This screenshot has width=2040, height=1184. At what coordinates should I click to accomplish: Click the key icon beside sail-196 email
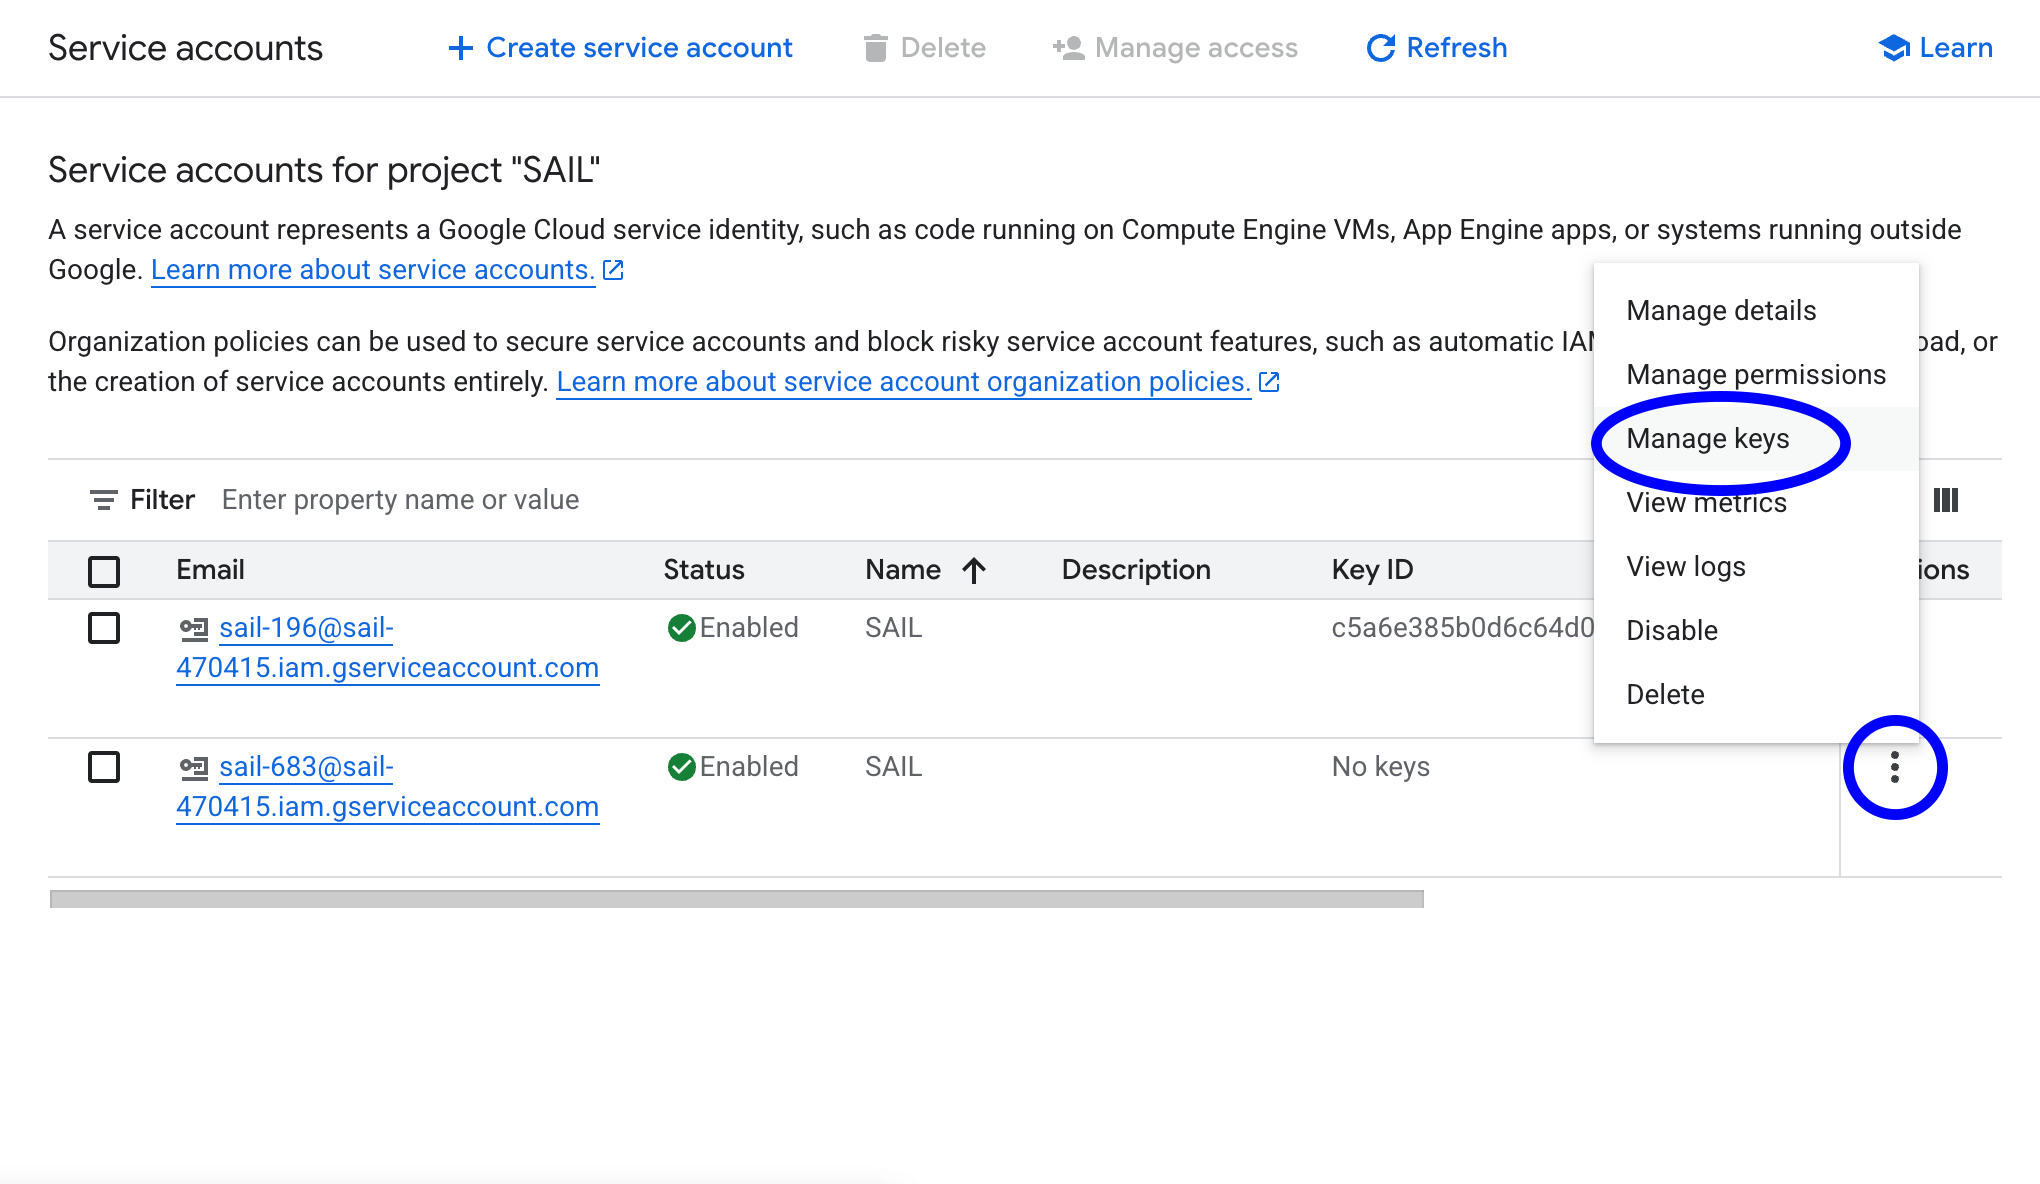tap(193, 628)
